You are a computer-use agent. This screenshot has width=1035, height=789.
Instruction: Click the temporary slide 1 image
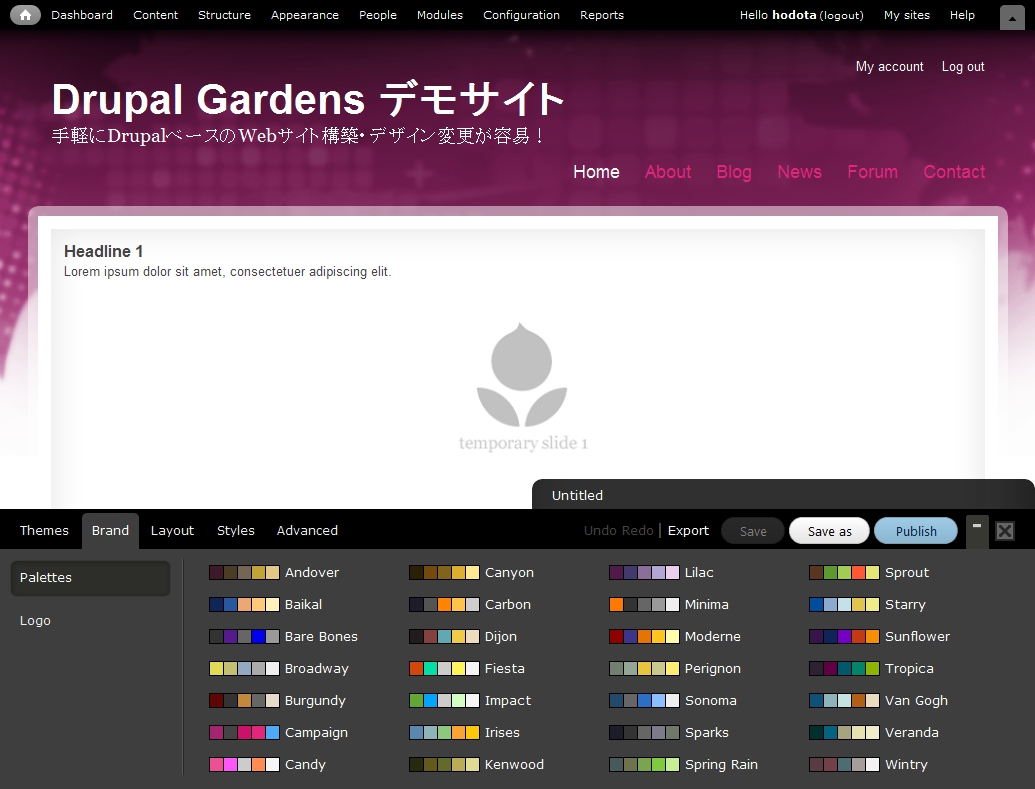(522, 386)
